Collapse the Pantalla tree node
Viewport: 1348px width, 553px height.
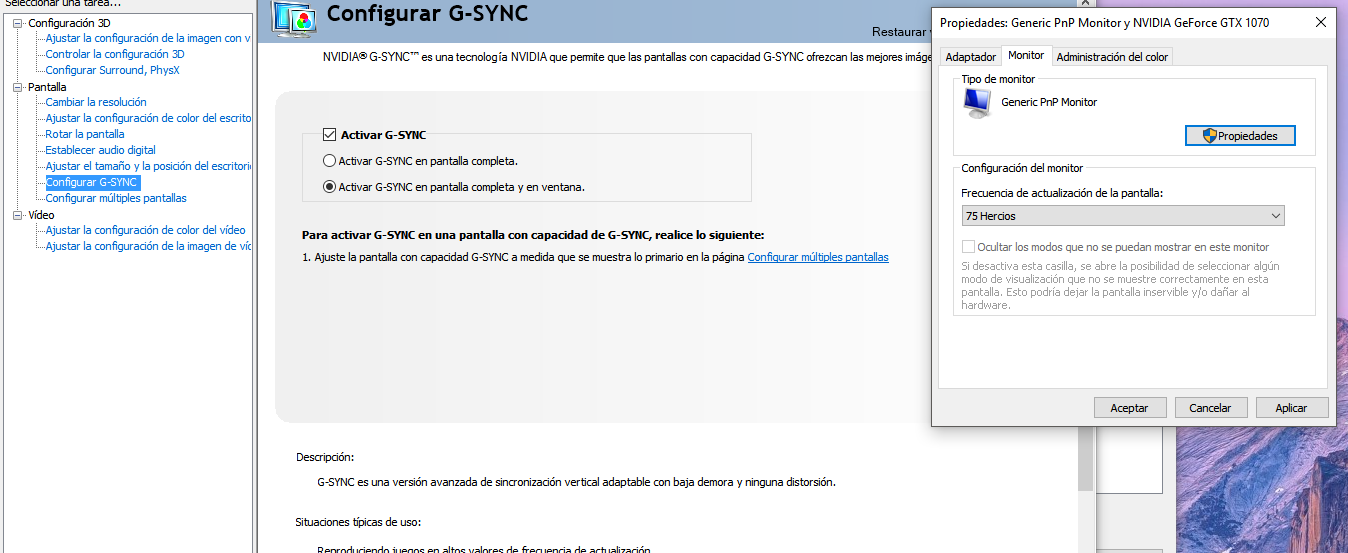[19, 87]
